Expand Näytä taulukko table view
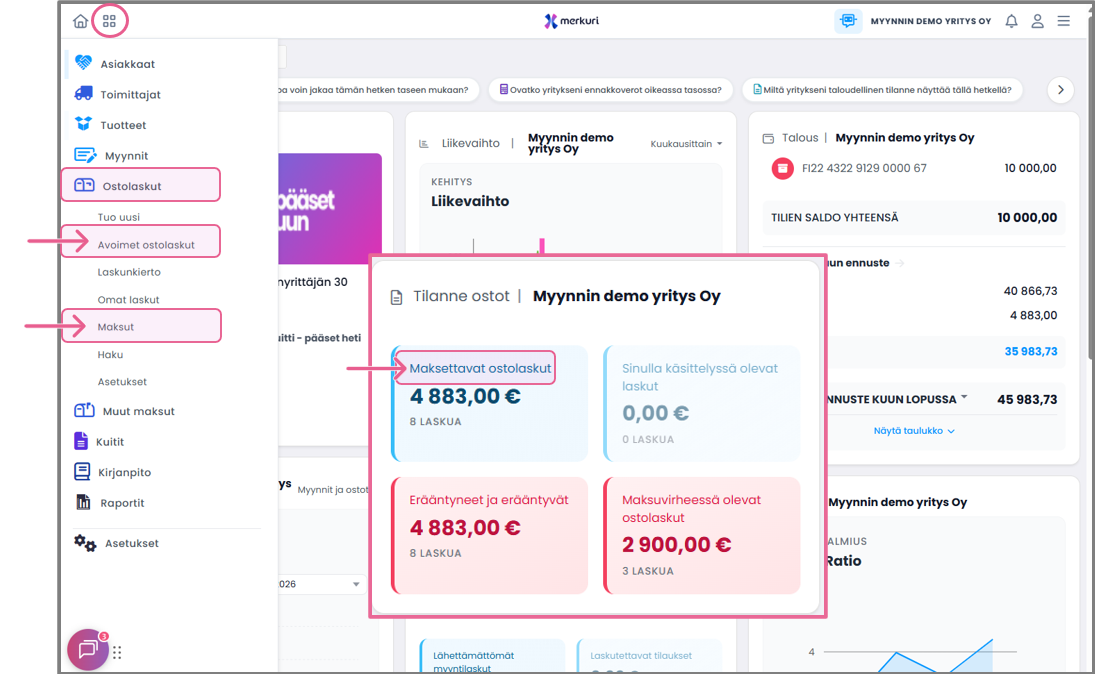This screenshot has height=674, width=1095. pyautogui.click(x=913, y=431)
